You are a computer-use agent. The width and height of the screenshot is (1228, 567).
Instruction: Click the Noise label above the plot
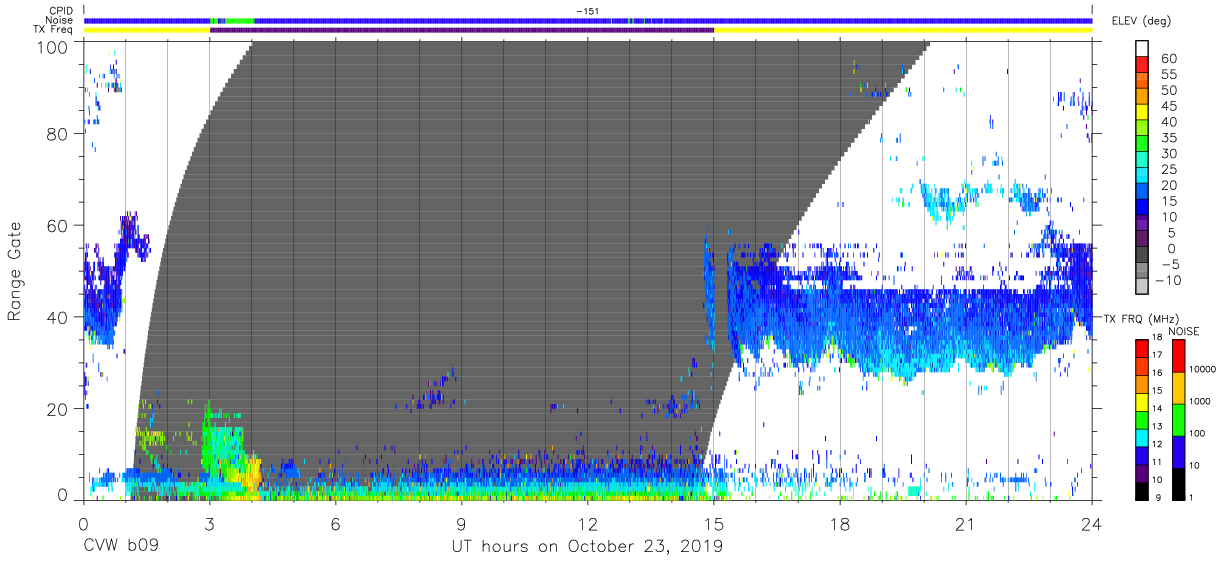[60, 20]
